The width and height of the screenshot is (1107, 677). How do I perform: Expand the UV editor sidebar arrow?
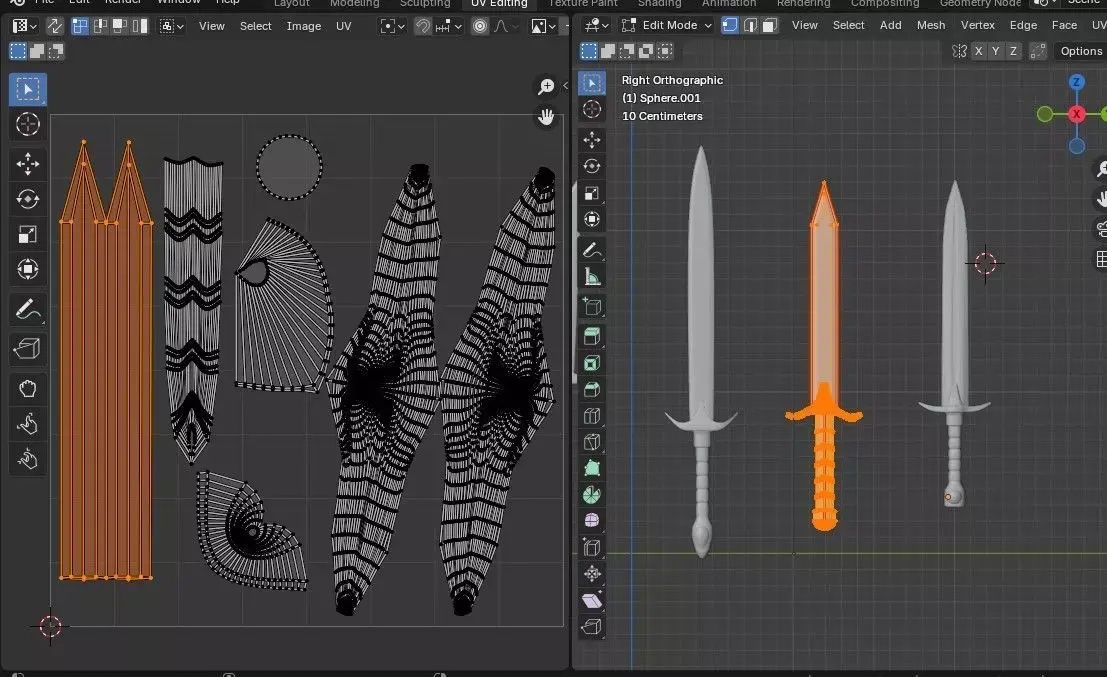click(565, 85)
